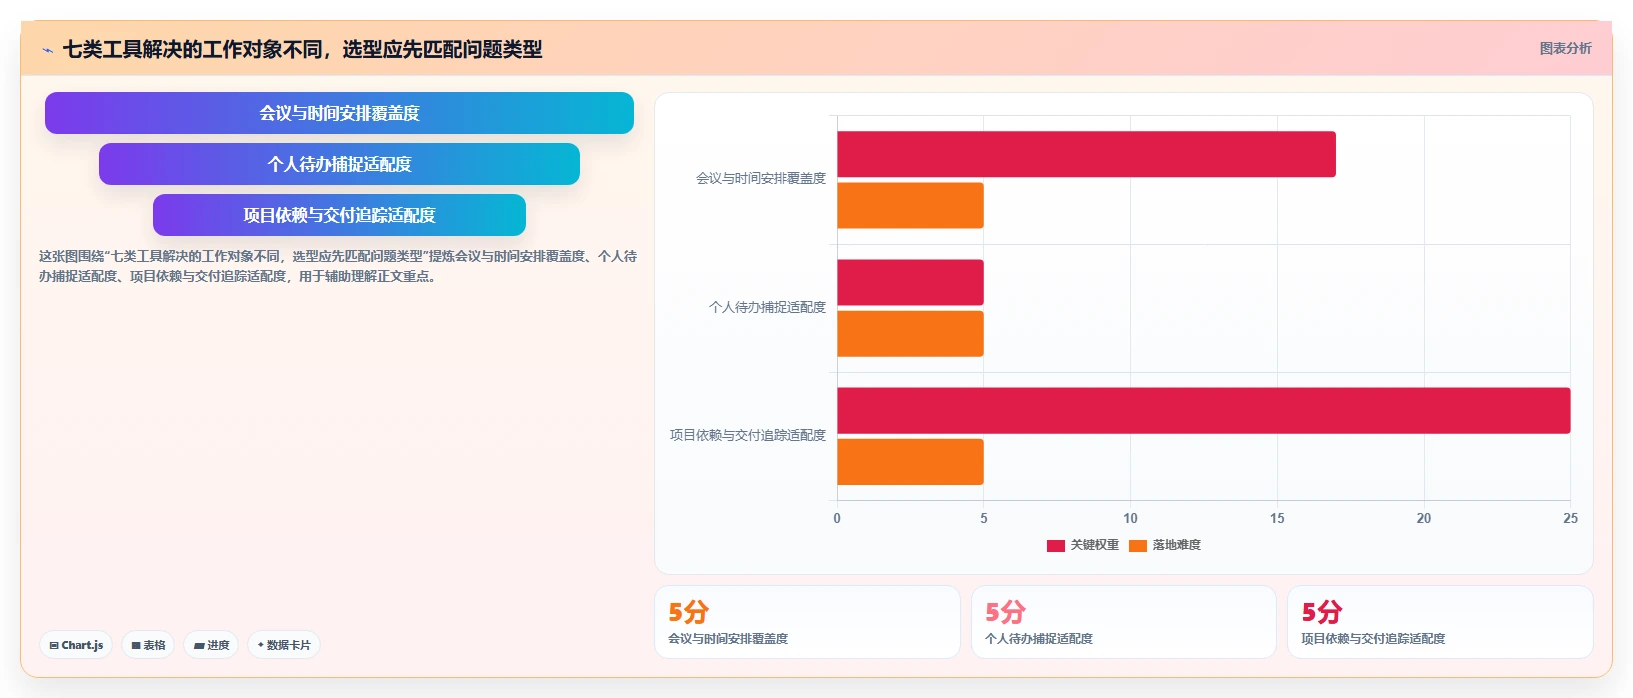This screenshot has height=698, width=1633.
Task: Select the 个人待办捕捉适配度 funnel bar
Action: [x=339, y=164]
